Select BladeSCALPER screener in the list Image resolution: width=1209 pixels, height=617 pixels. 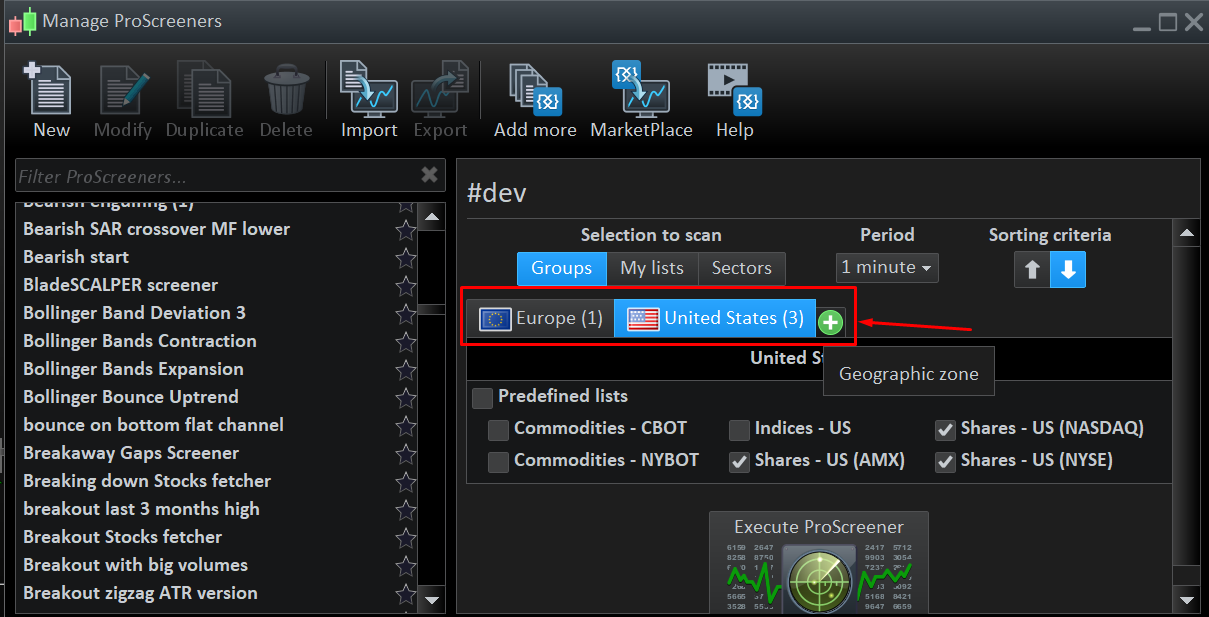pos(120,285)
